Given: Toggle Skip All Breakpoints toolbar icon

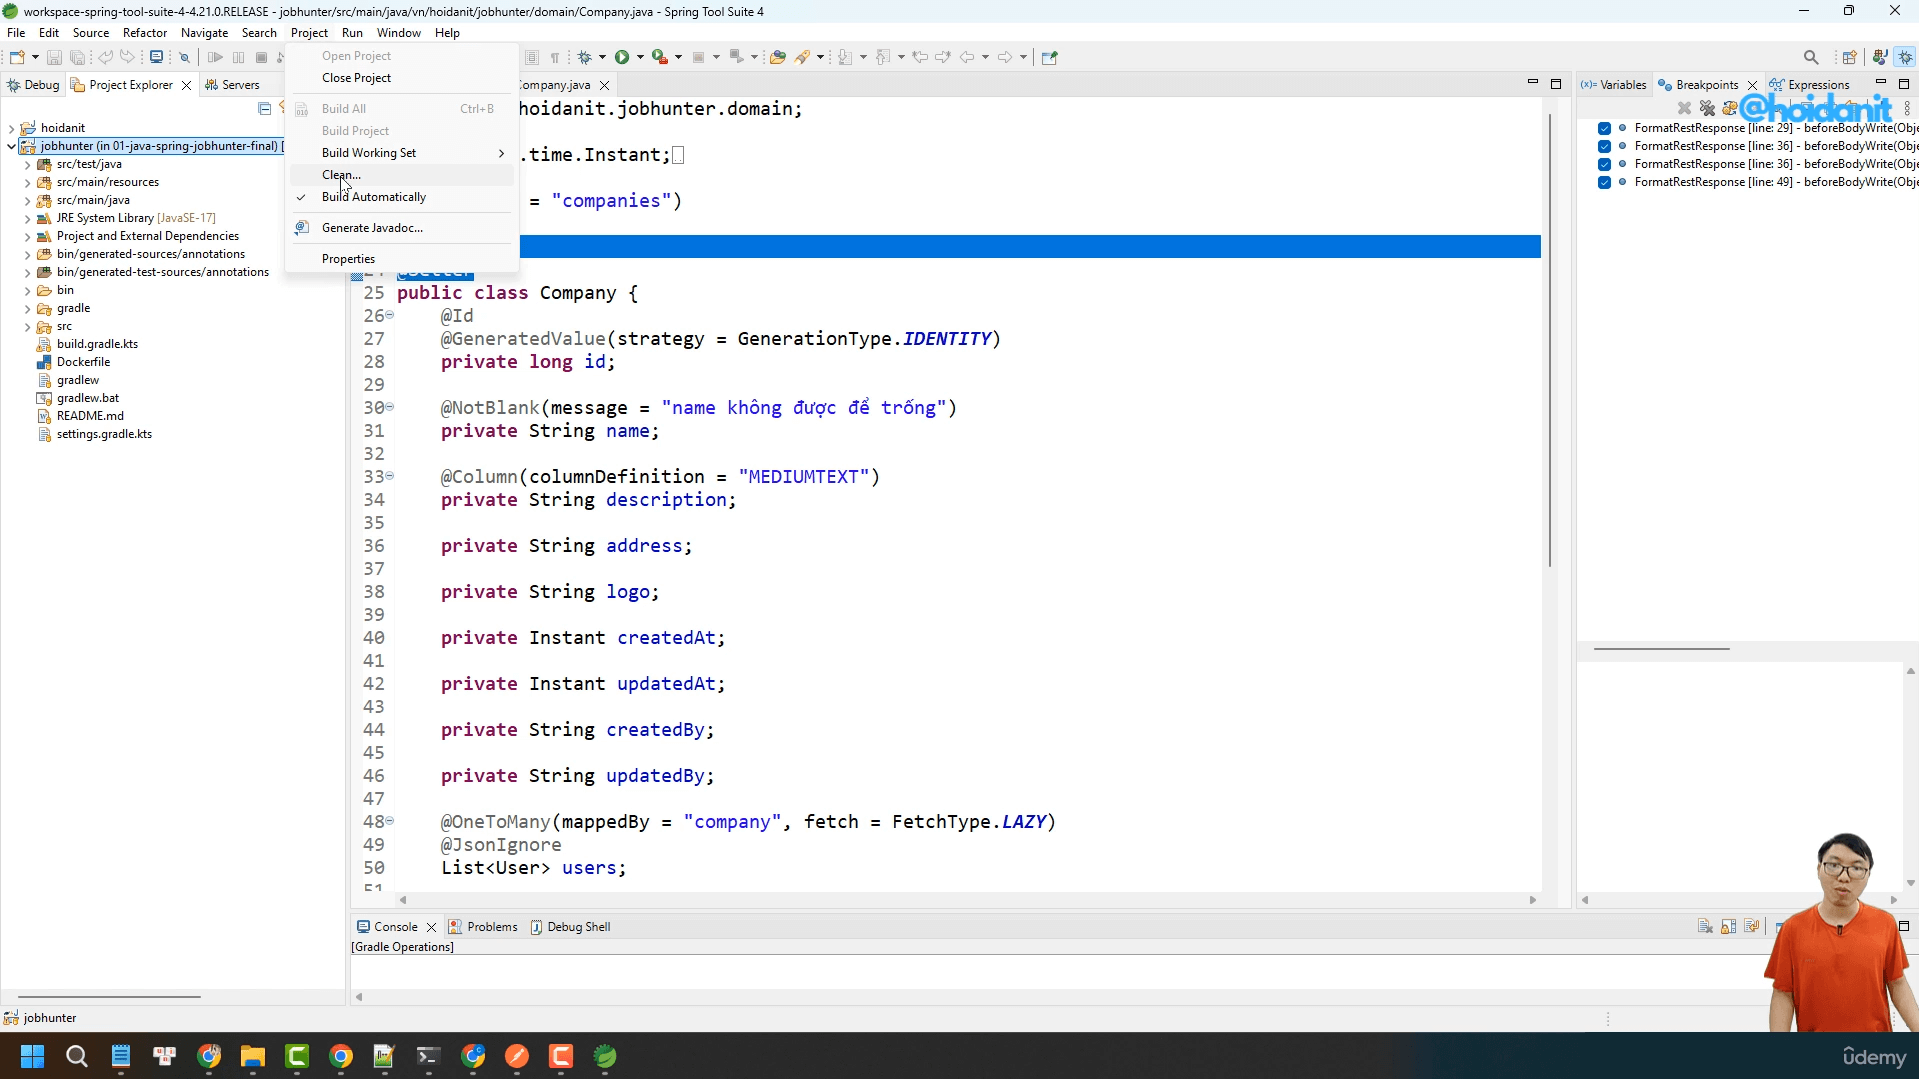Looking at the screenshot, I should (x=185, y=57).
